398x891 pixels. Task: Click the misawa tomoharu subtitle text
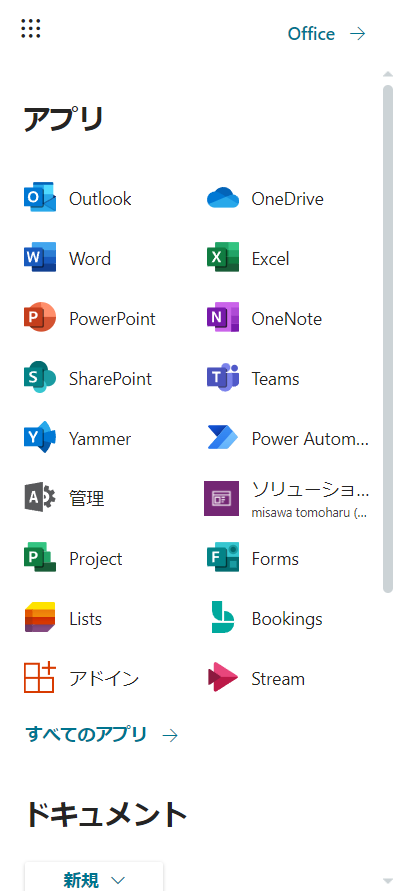(x=309, y=513)
